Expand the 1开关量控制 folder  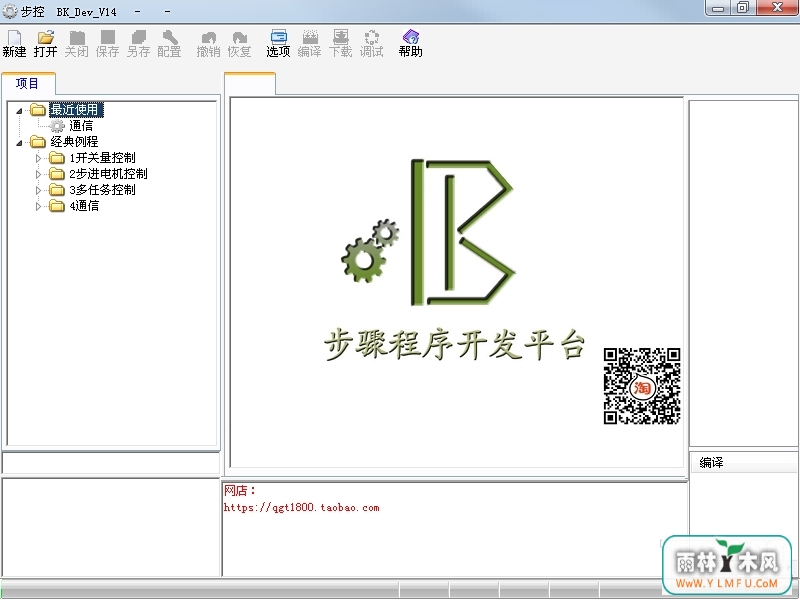(38, 158)
